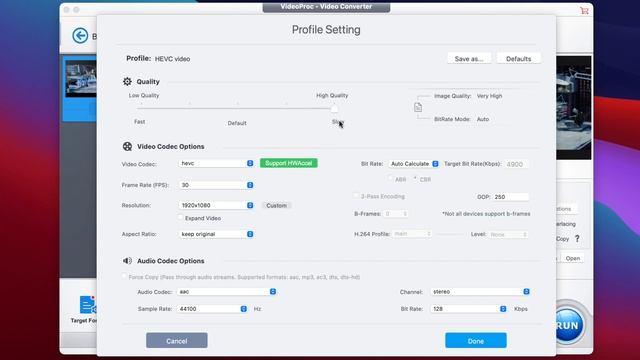Viewport: 640px width, 360px height.
Task: Open the Resolution 1920x1080 dropdown
Action: (216, 205)
